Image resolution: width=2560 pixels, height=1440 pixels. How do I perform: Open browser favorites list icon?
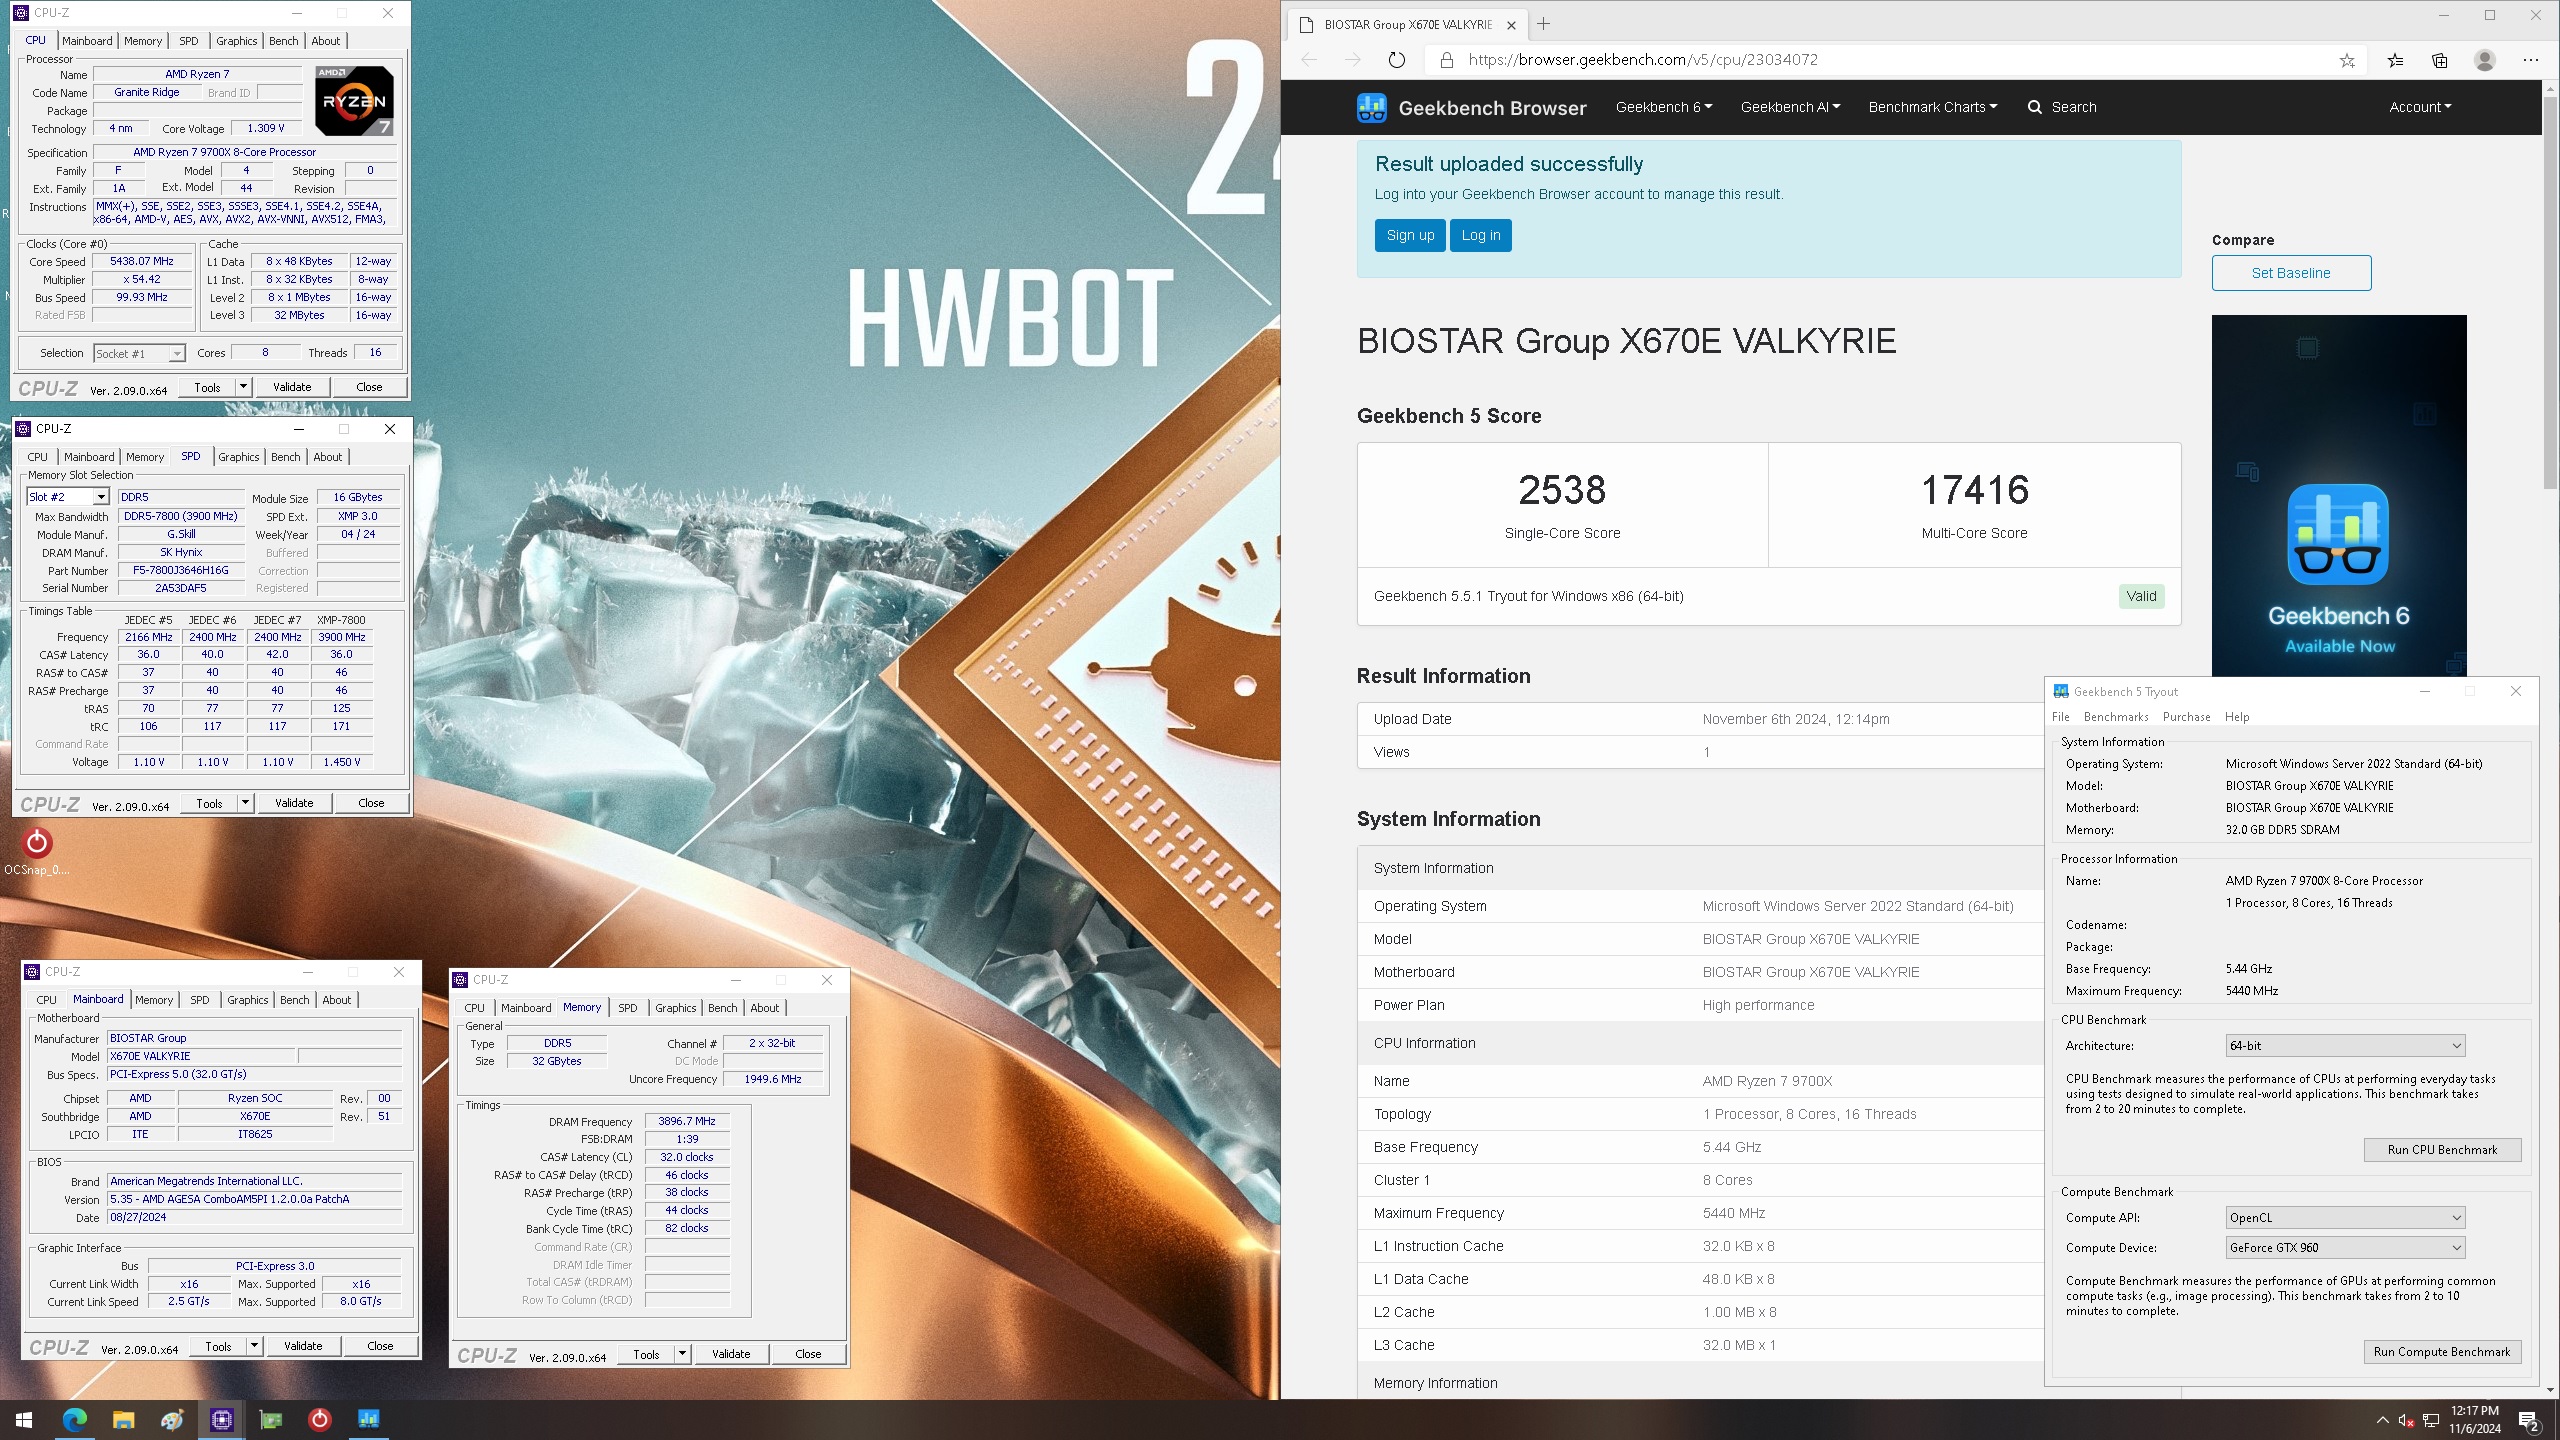coord(2395,60)
